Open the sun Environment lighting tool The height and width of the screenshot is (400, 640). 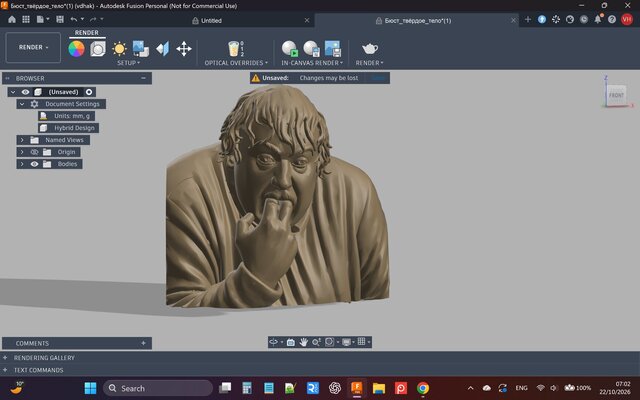pyautogui.click(x=119, y=49)
